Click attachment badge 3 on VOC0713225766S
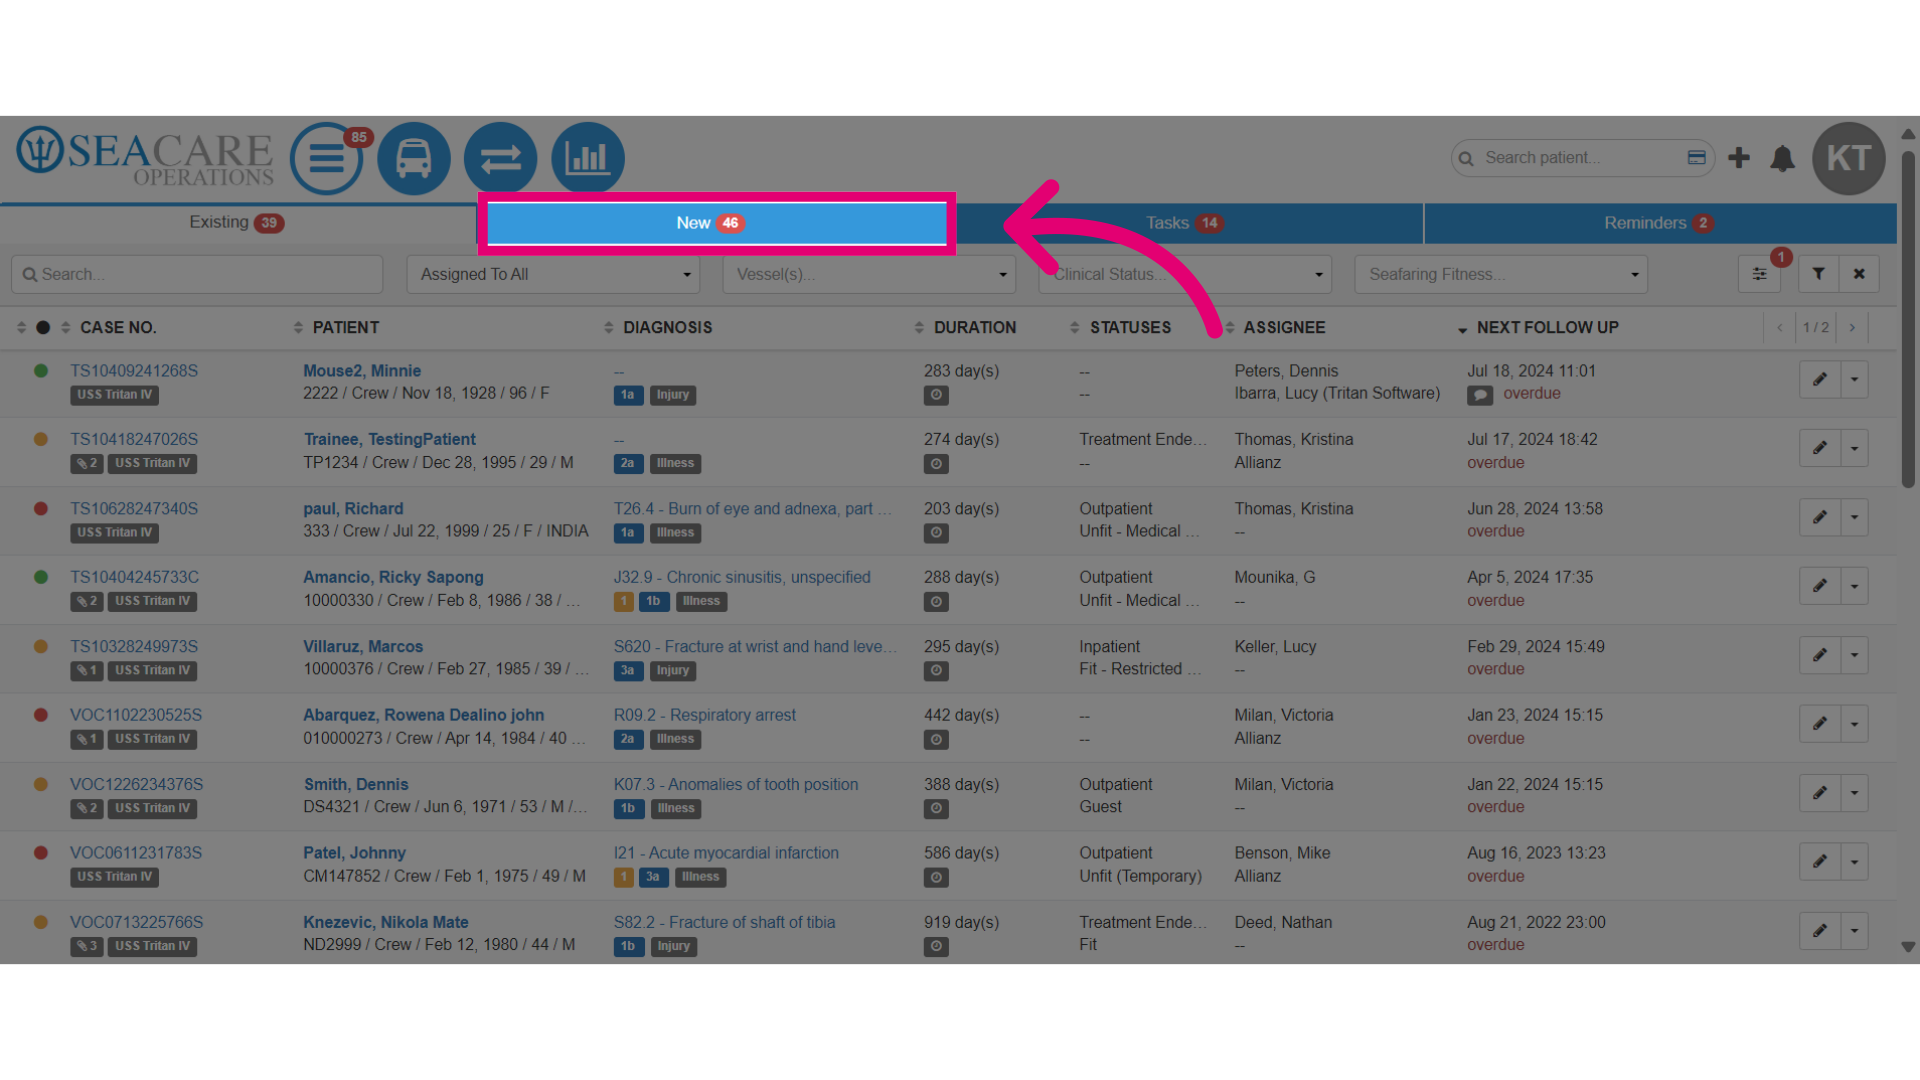Screen dimensions: 1920x1080 (x=87, y=946)
